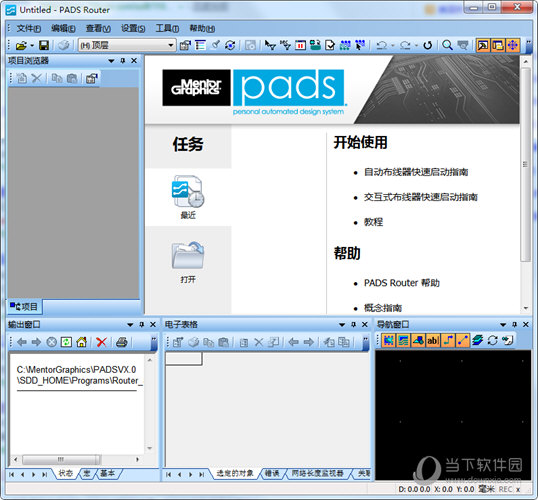This screenshot has height=500, width=538.
Task: Click the Select mode arrow icon
Action: pyautogui.click(x=270, y=45)
